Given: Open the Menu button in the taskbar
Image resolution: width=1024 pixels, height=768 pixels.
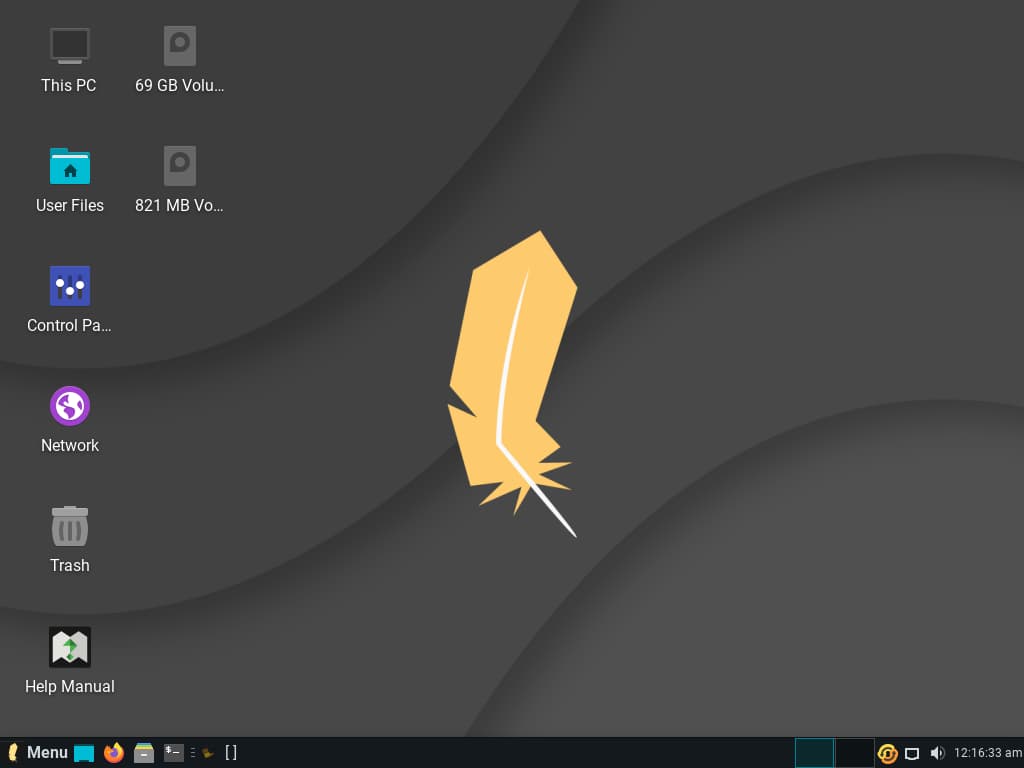Looking at the screenshot, I should 38,752.
